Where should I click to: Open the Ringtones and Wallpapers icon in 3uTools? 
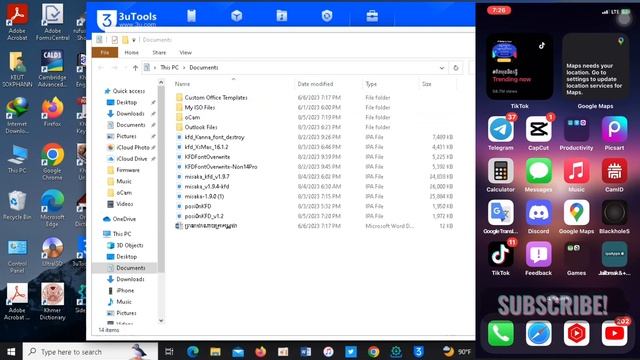point(282,16)
